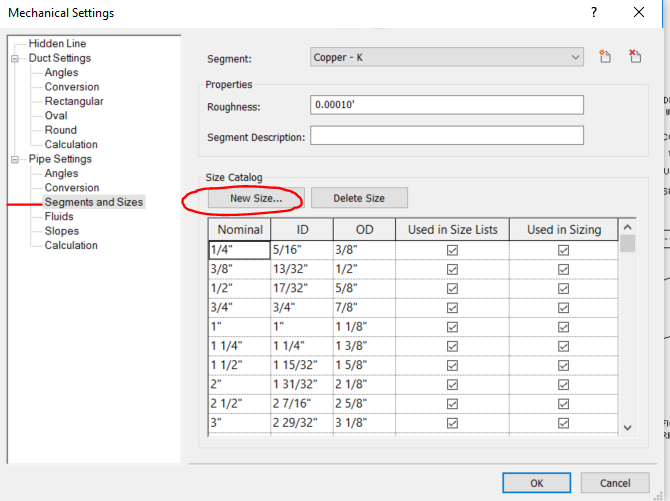
Task: Dismiss dialog with the Cancel button
Action: click(x=615, y=483)
